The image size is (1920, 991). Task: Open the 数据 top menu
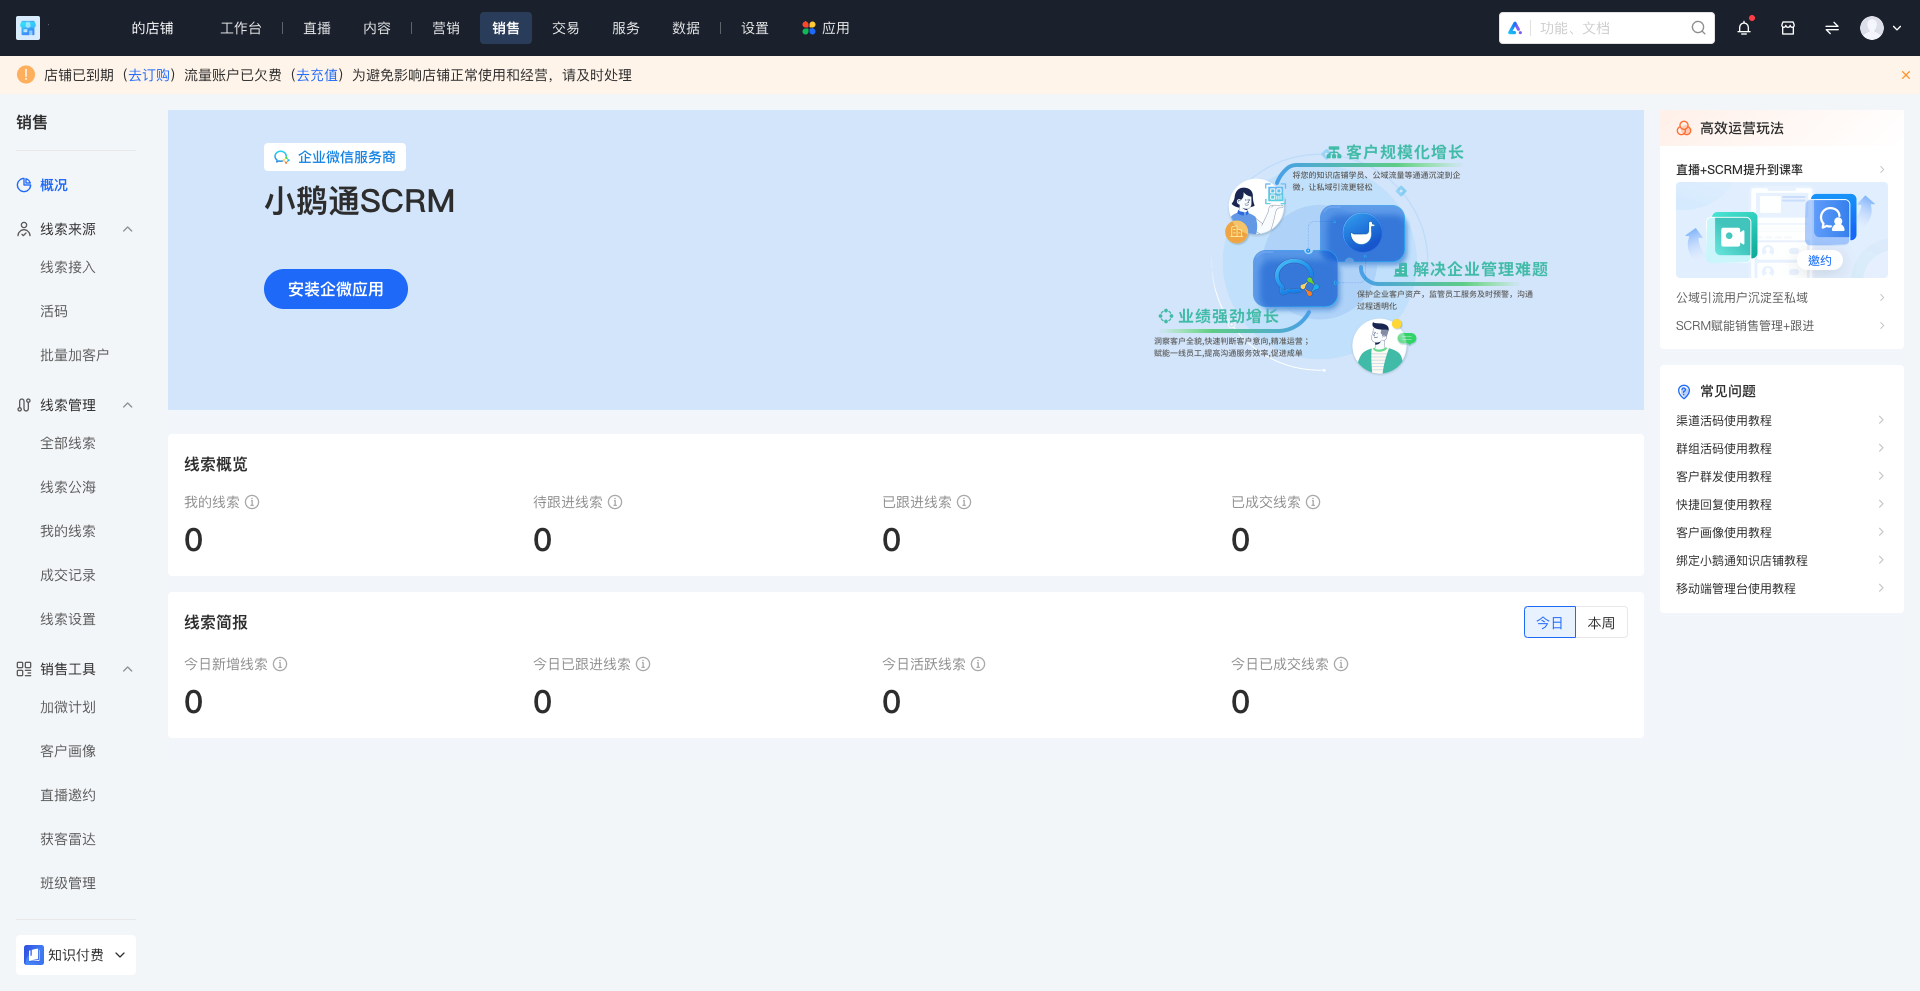pyautogui.click(x=686, y=28)
